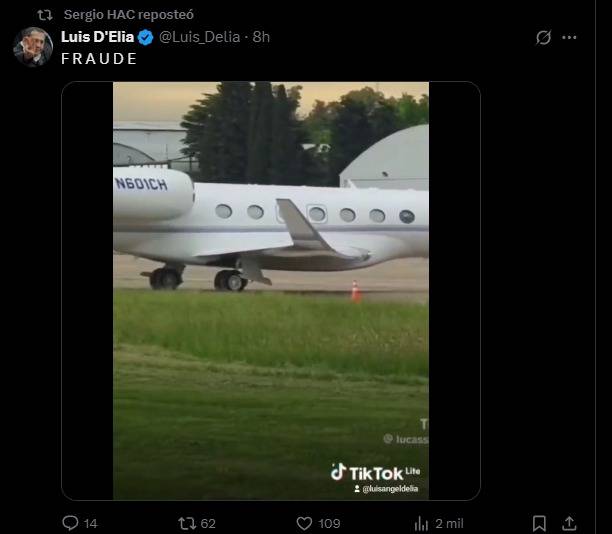Repost the tweet with 62 reposts

(x=186, y=523)
